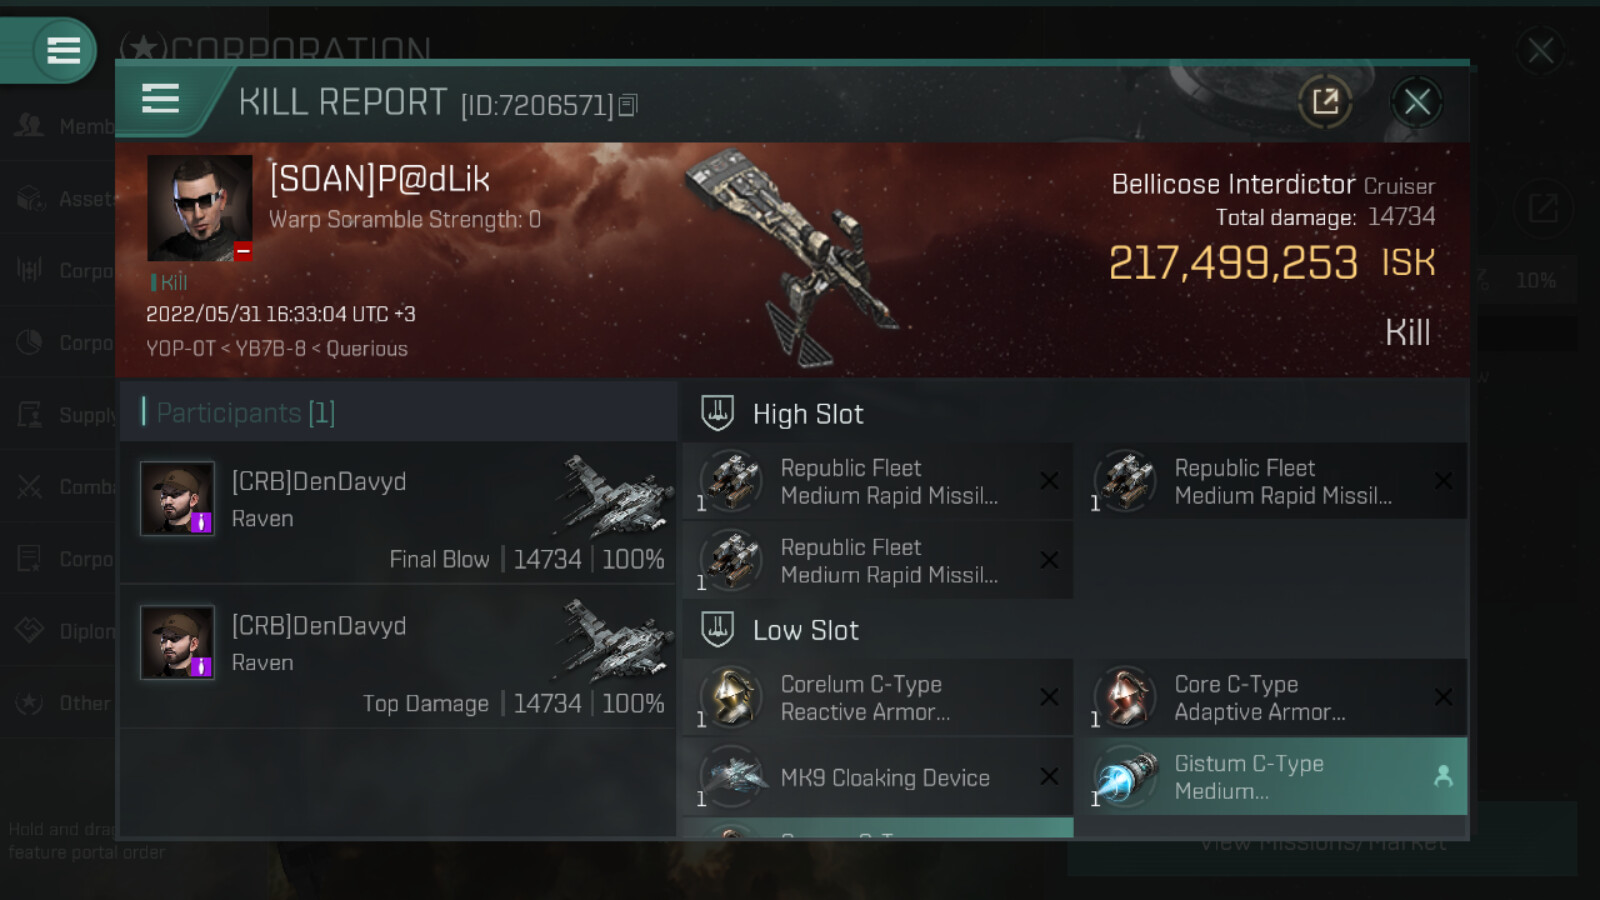The width and height of the screenshot is (1600, 900).
Task: View P@dLik pilot portrait
Action: click(199, 208)
